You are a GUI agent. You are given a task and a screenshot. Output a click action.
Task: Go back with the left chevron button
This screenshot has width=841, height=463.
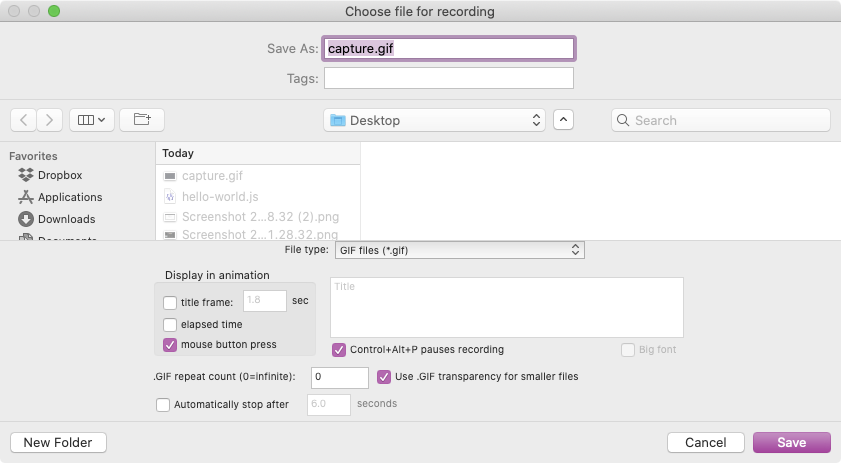tap(24, 120)
